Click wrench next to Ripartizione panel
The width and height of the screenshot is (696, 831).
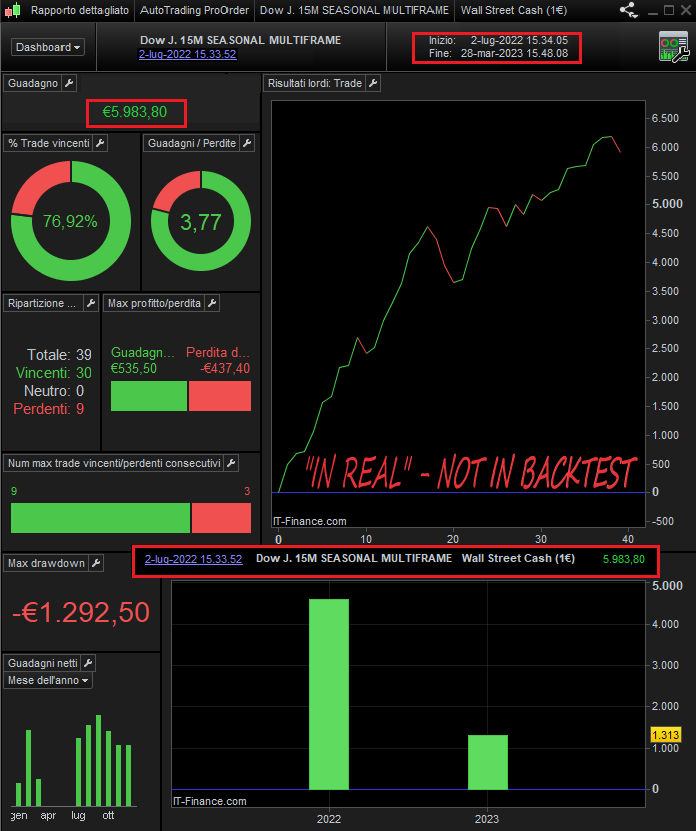(91, 303)
